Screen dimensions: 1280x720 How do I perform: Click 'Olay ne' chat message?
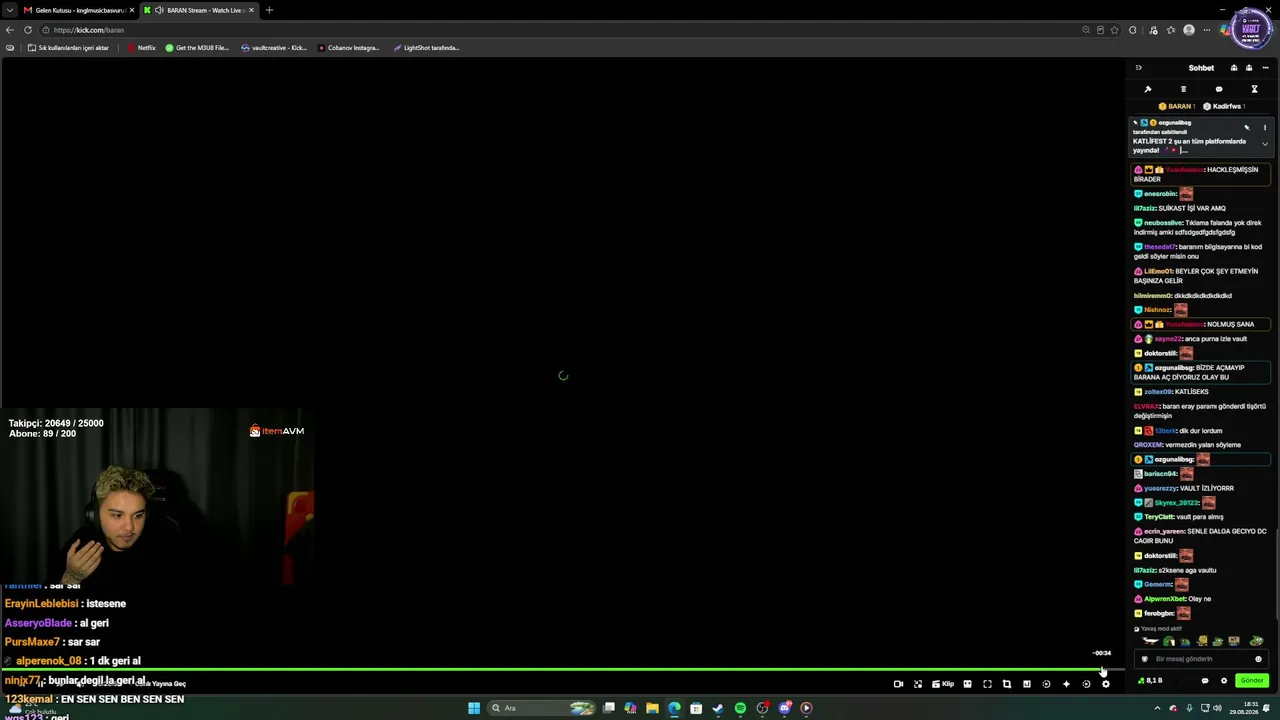(1200, 599)
